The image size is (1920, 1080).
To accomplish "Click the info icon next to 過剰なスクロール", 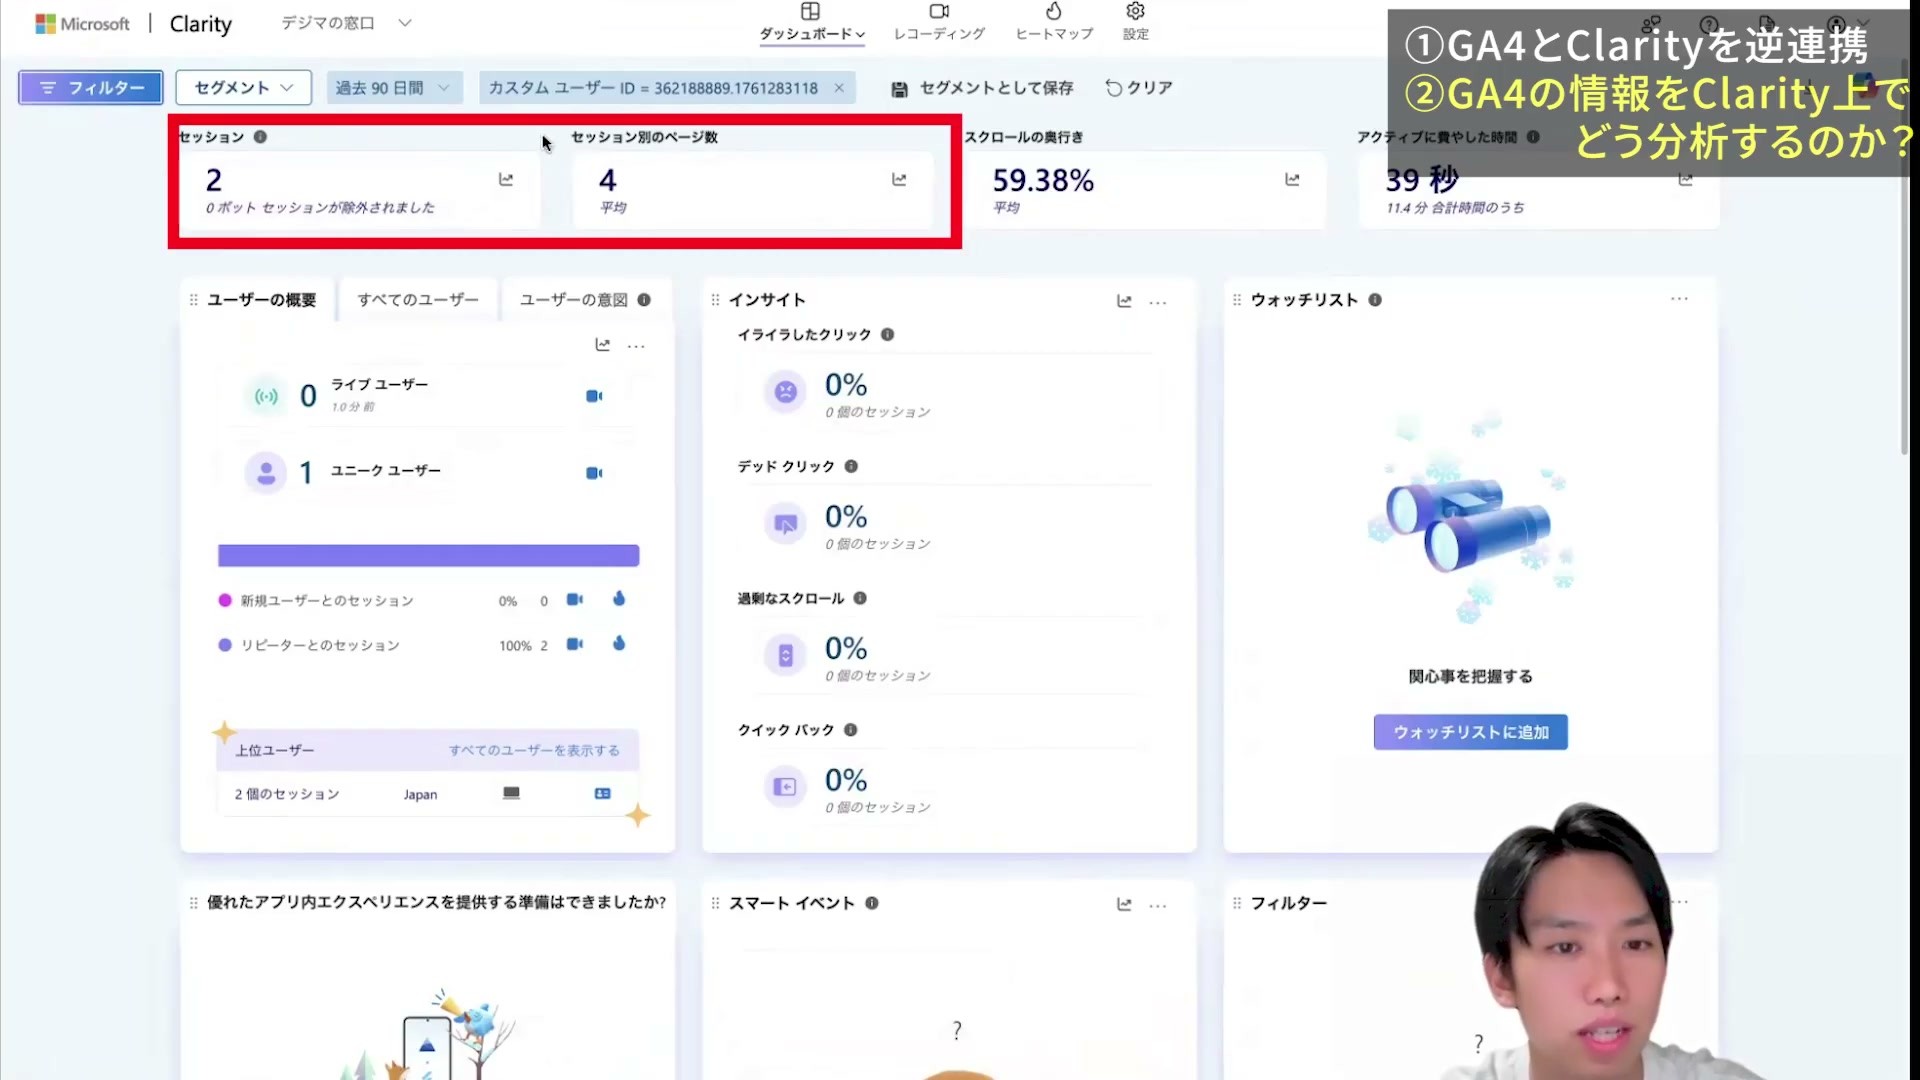I will click(x=860, y=599).
